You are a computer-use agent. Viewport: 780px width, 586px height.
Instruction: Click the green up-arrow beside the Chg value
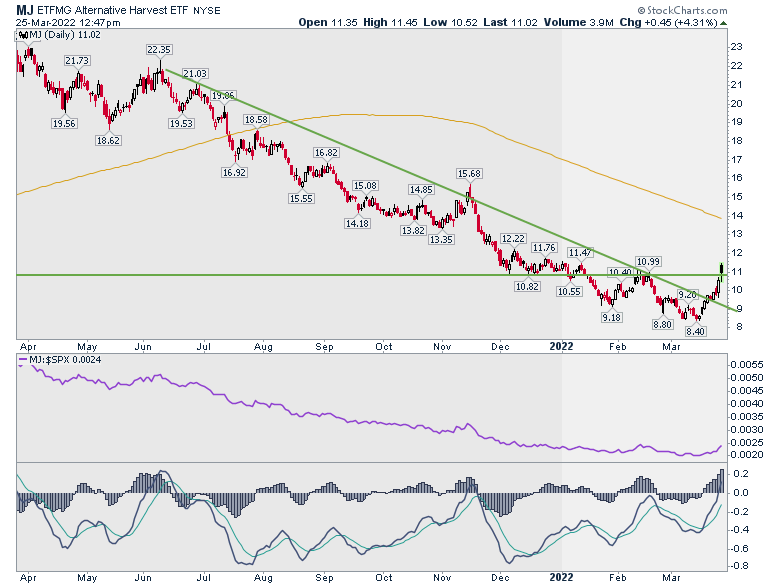pos(723,23)
